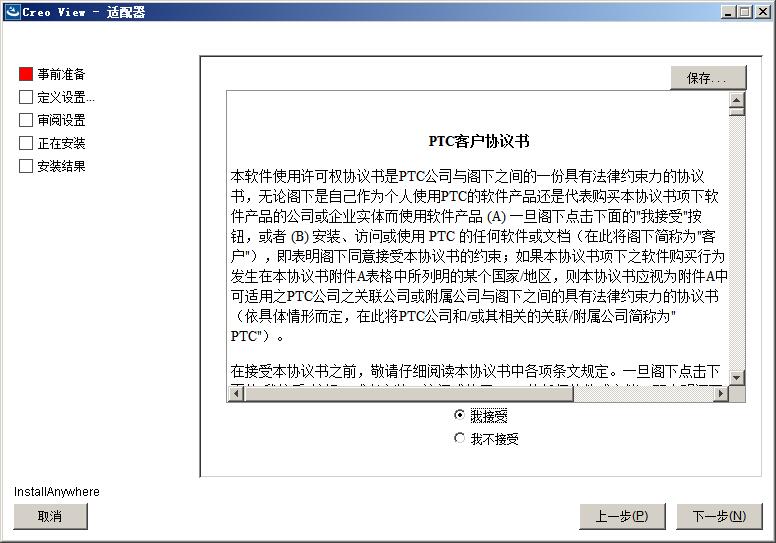Click the horizontal scroll left arrow
This screenshot has height=543, width=776.
pos(235,394)
